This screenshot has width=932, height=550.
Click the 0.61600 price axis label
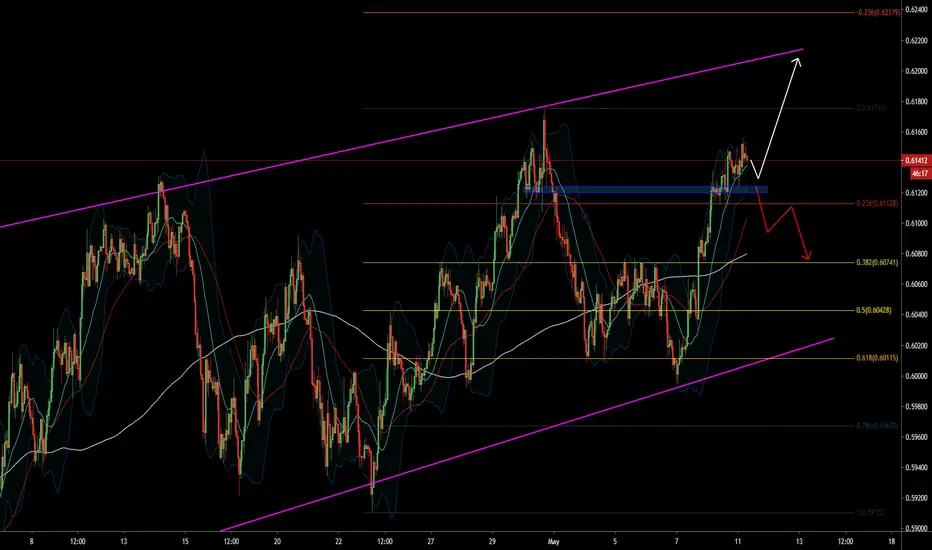point(916,133)
